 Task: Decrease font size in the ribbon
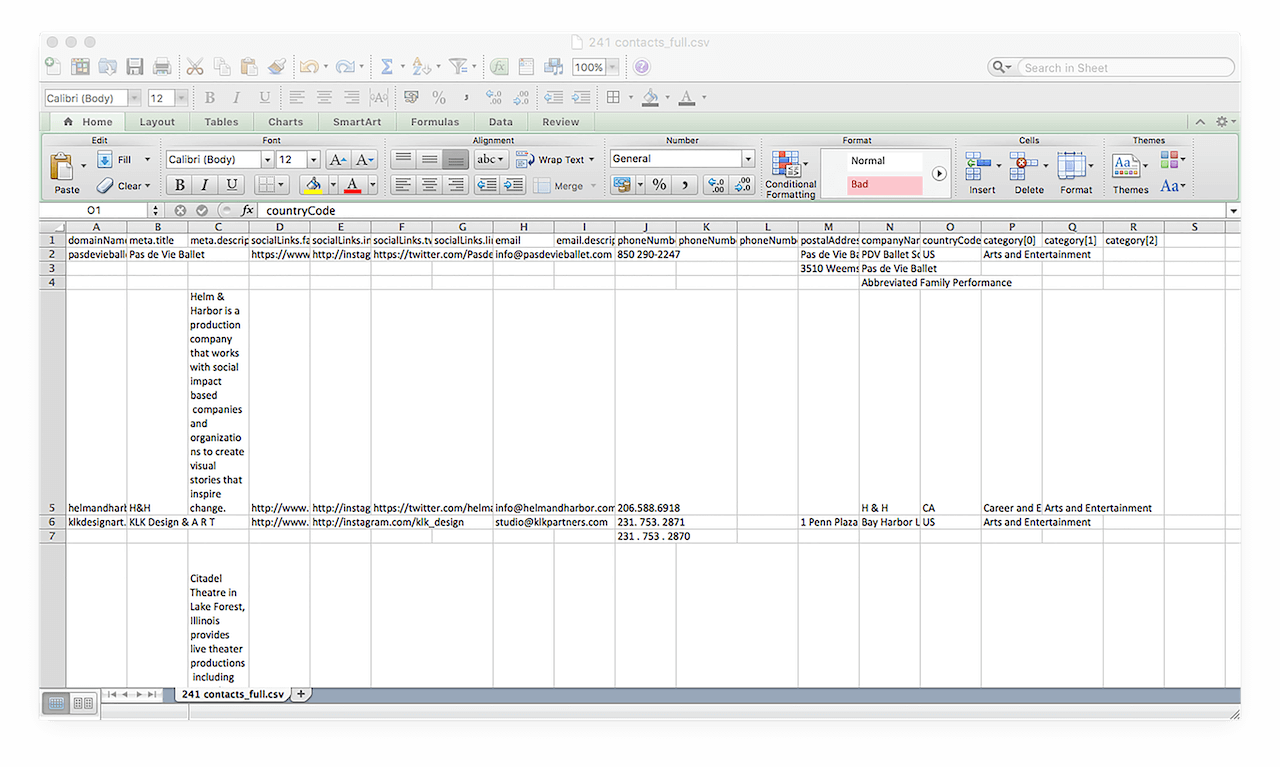coord(362,159)
